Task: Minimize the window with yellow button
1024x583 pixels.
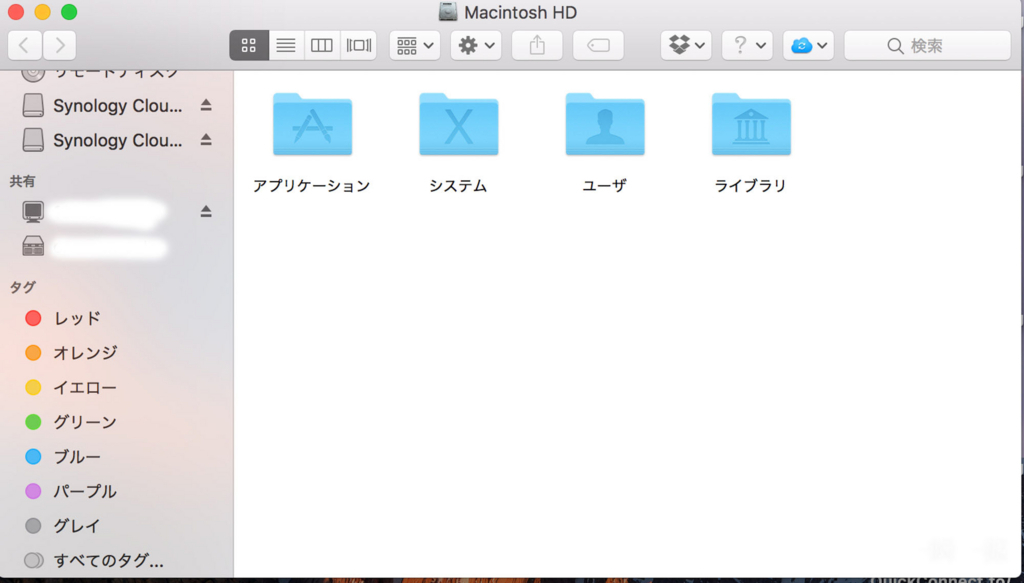Action: coord(42,12)
